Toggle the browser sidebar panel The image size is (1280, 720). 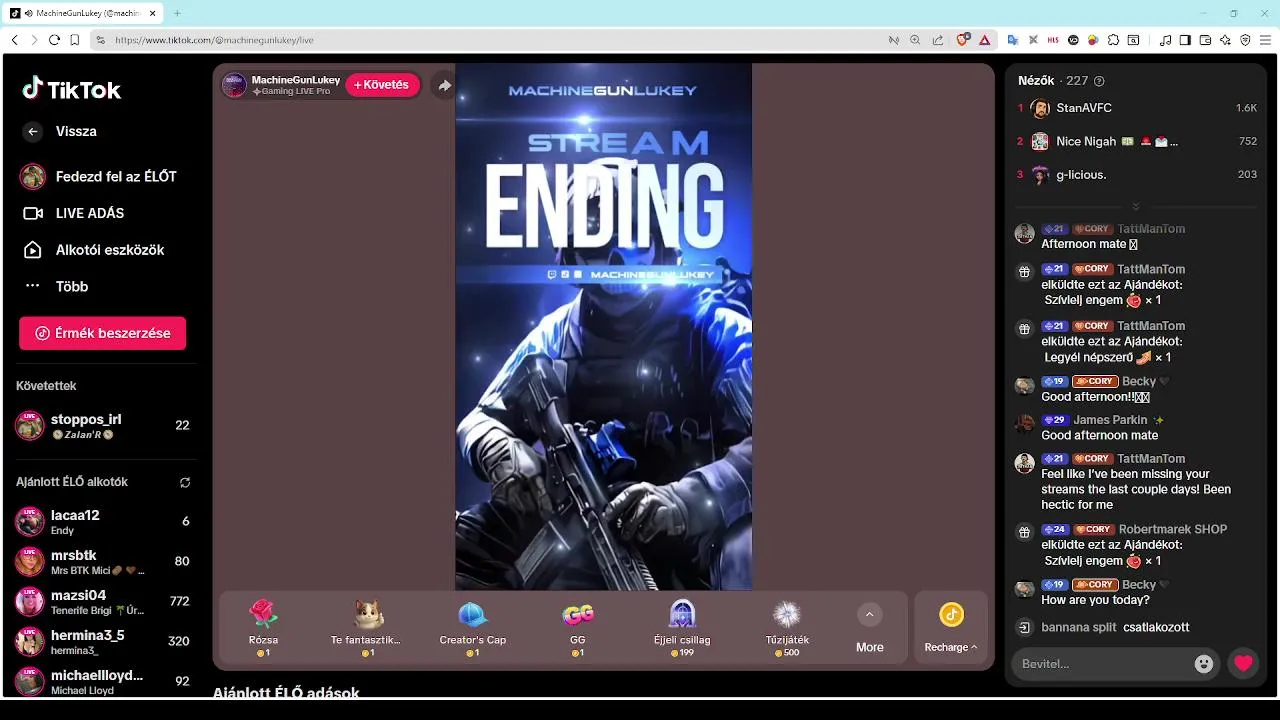click(1185, 40)
